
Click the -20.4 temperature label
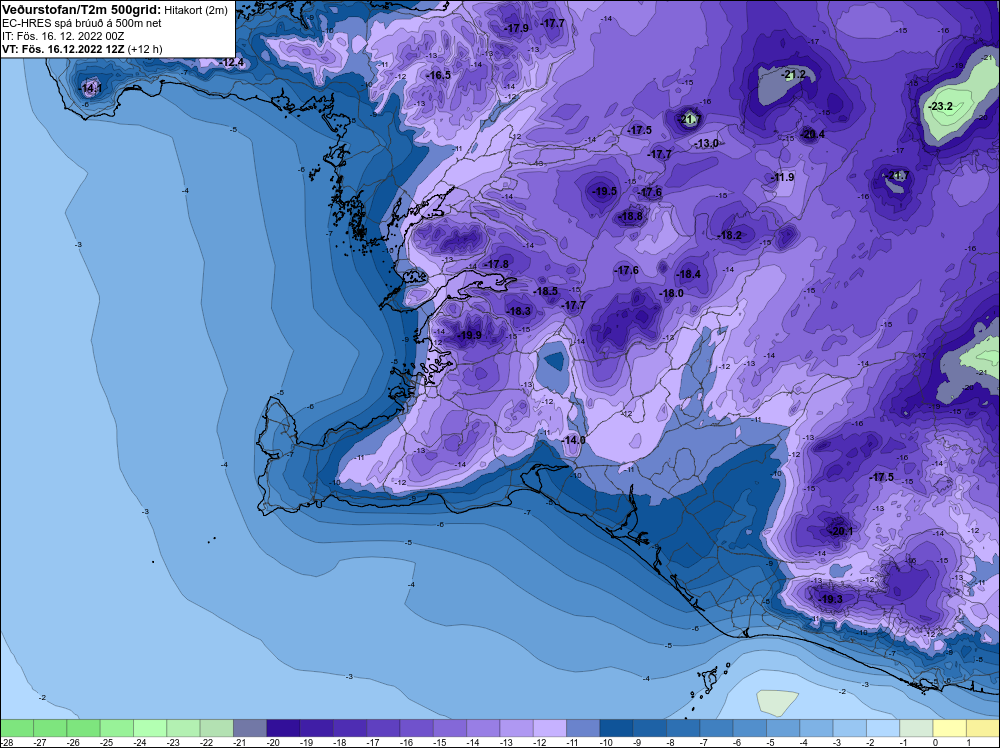click(x=812, y=134)
